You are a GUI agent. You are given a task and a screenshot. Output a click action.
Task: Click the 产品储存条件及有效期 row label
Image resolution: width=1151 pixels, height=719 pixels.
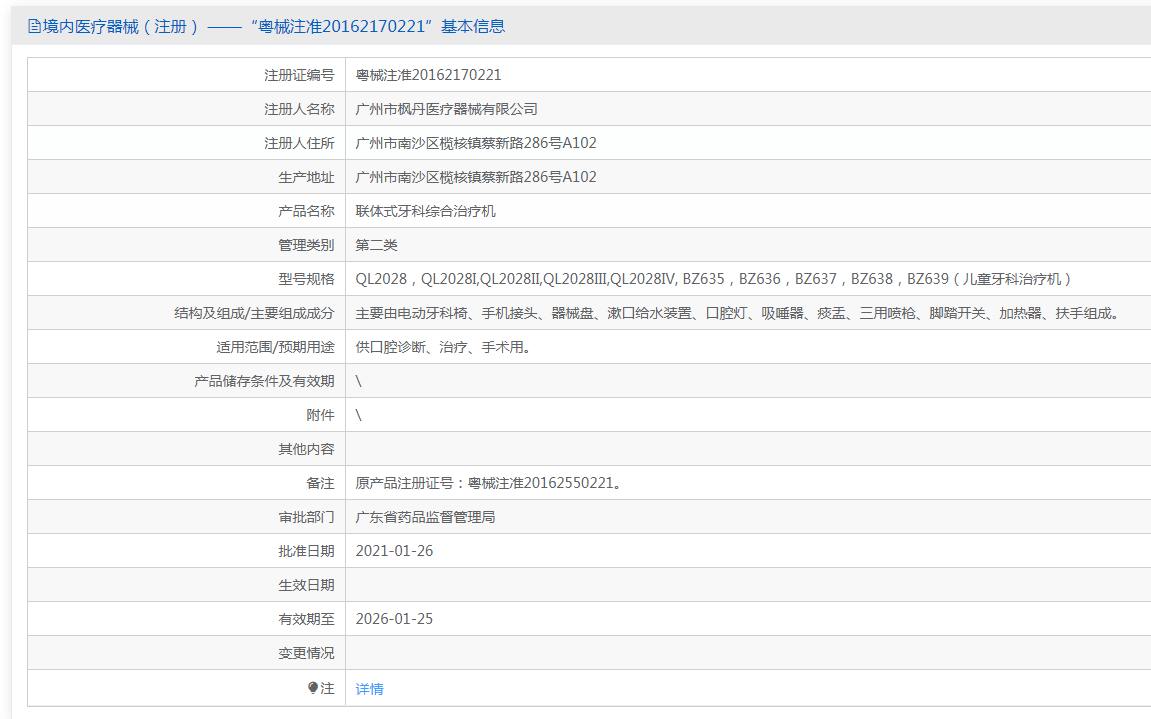pyautogui.click(x=264, y=381)
